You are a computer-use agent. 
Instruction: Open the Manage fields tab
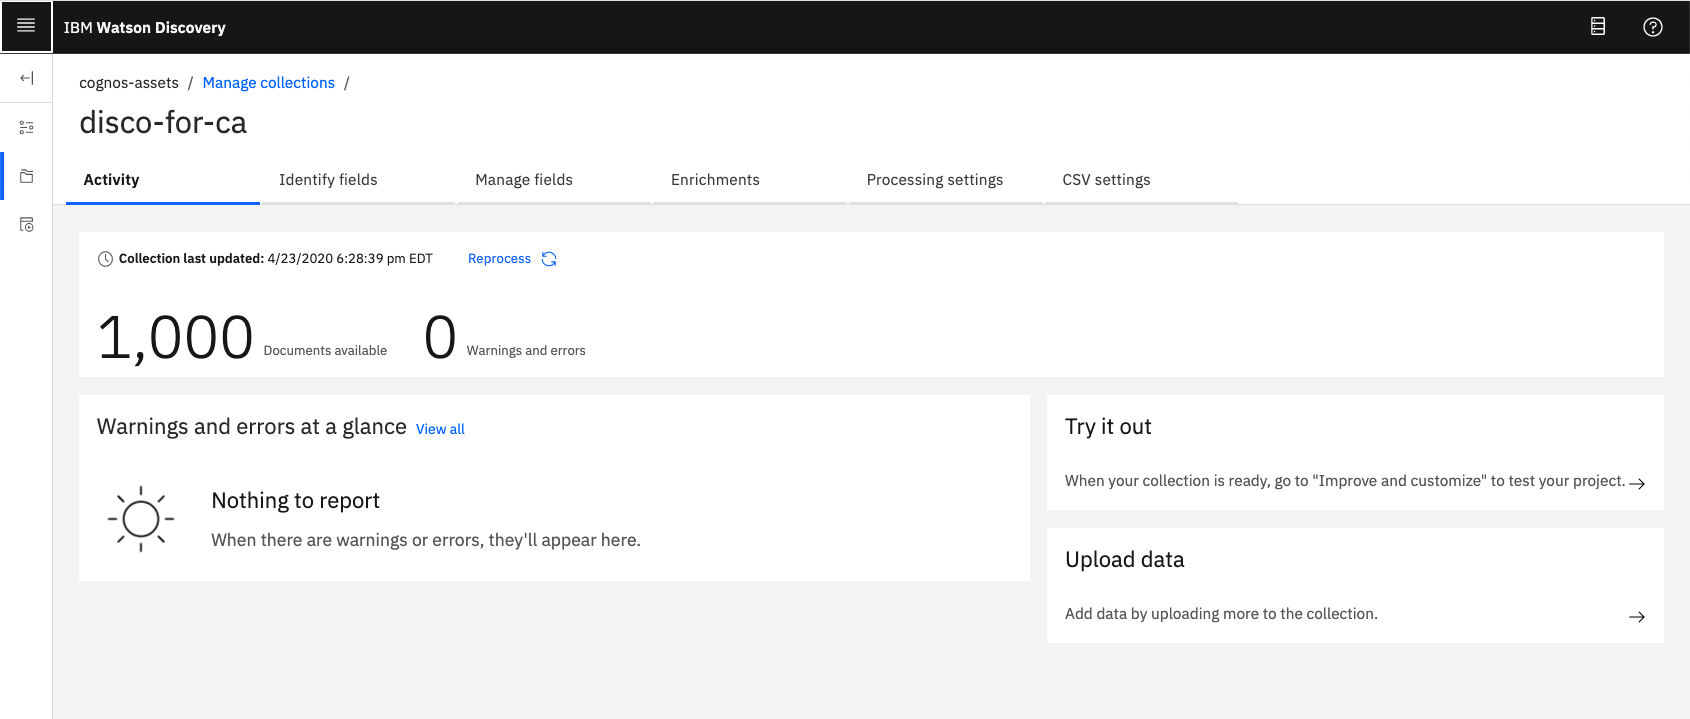(554, 180)
